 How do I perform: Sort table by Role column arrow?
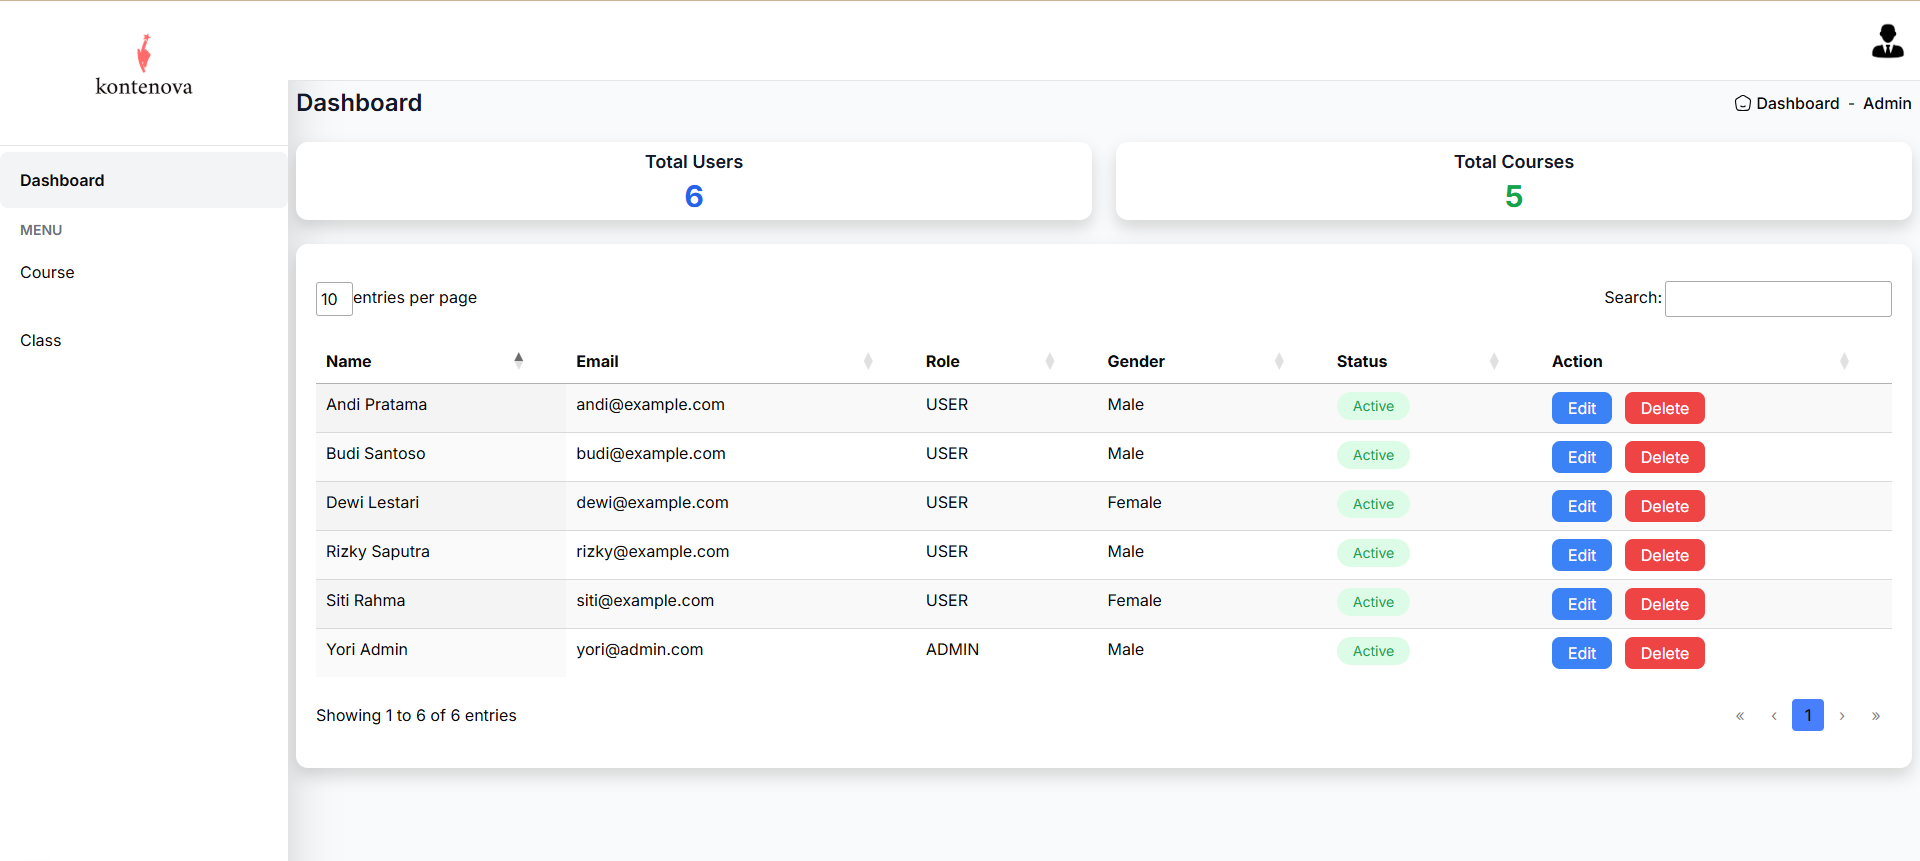pos(1049,361)
